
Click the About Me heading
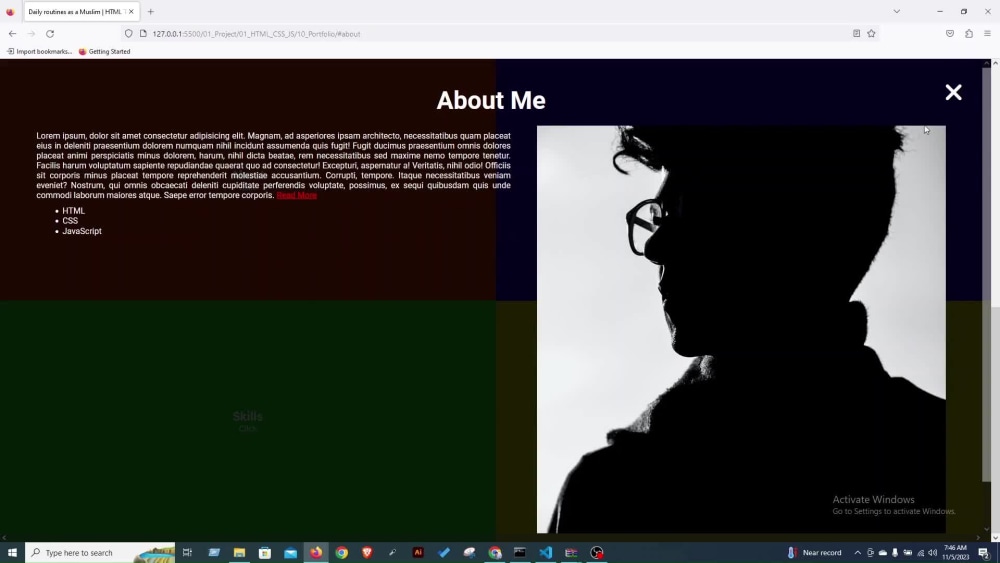(491, 100)
